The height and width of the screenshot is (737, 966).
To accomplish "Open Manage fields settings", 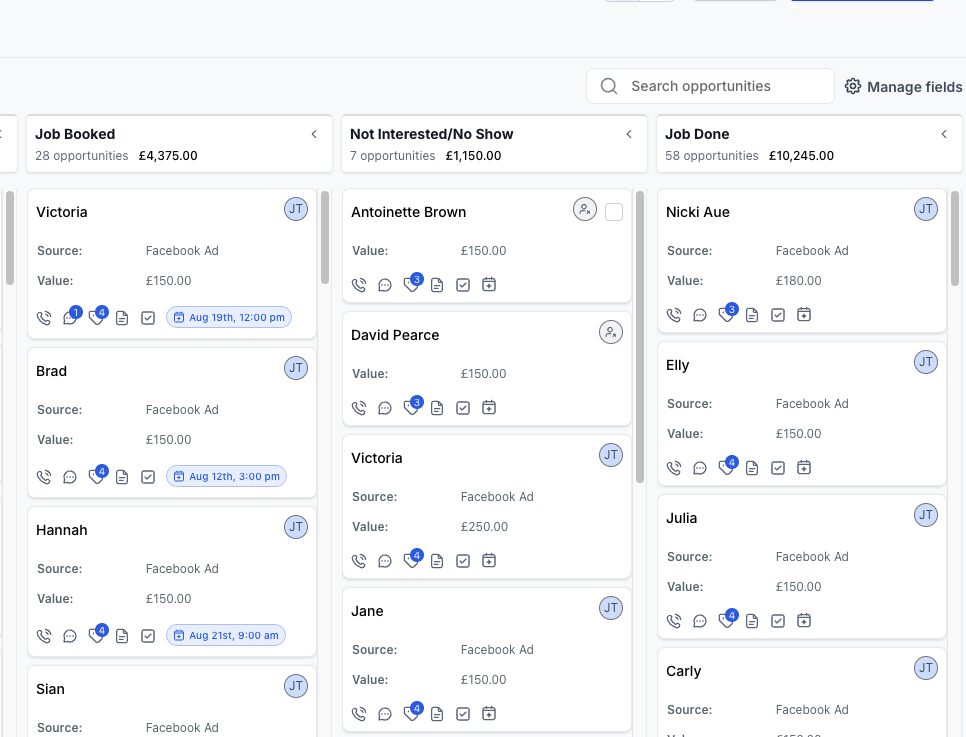I will pos(903,87).
